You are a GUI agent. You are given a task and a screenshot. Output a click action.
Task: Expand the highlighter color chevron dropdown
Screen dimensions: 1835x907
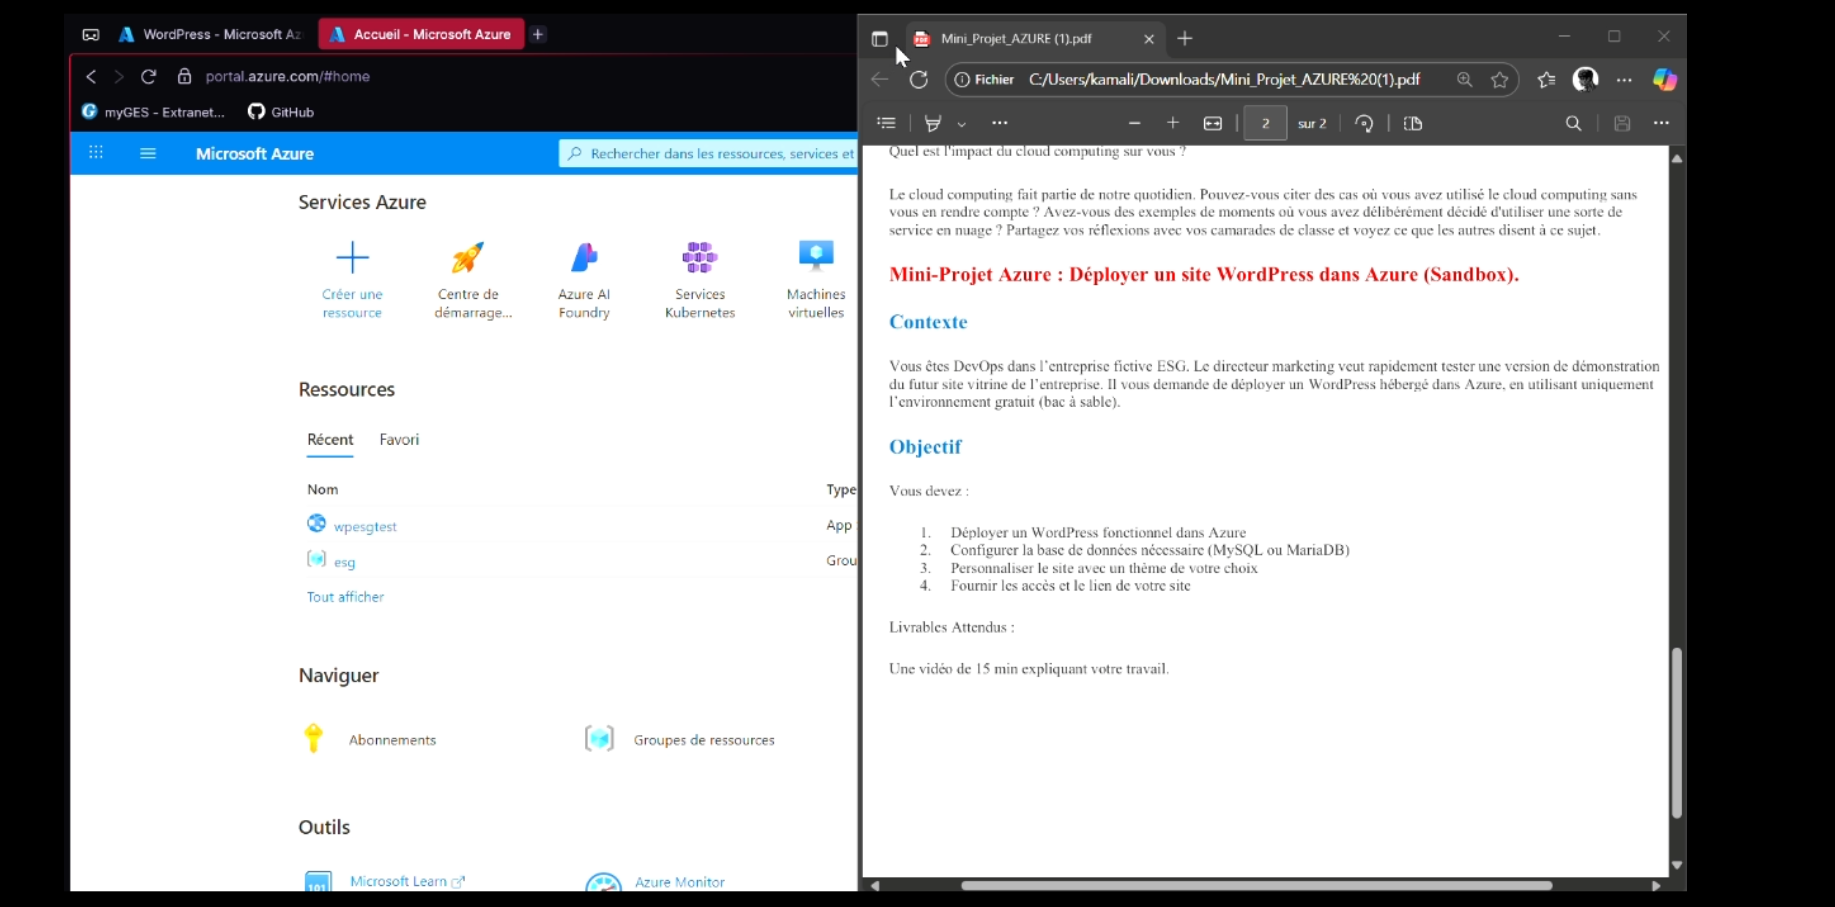pyautogui.click(x=961, y=124)
